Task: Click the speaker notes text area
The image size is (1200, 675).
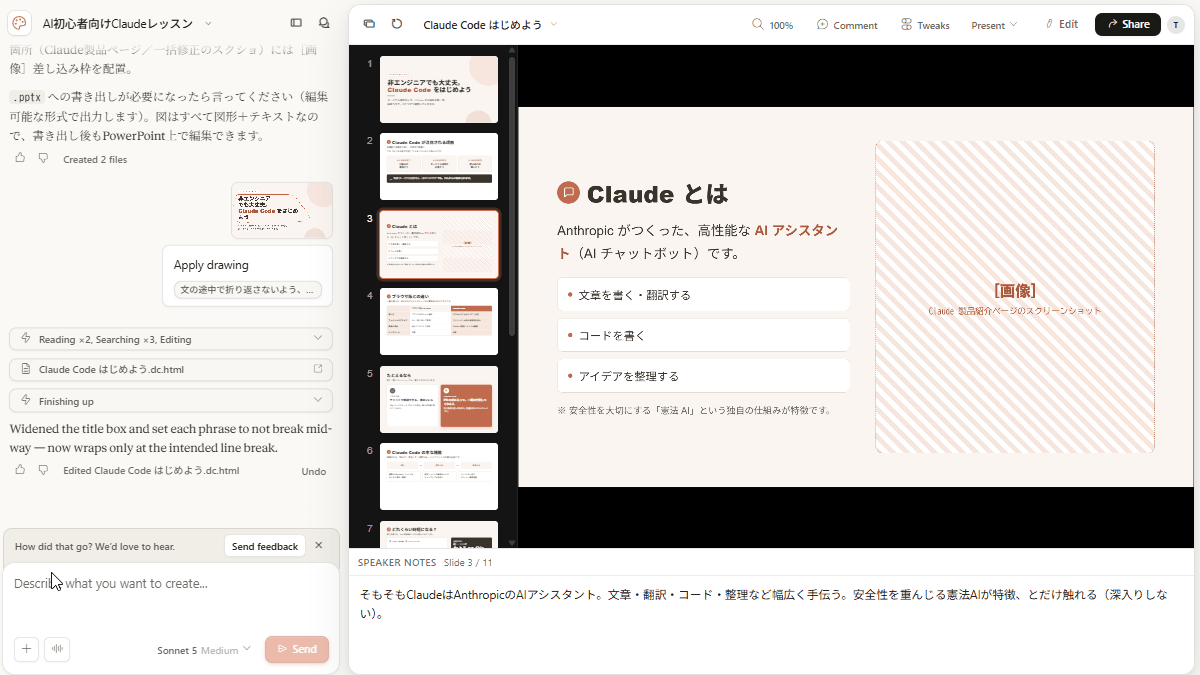Action: (773, 603)
